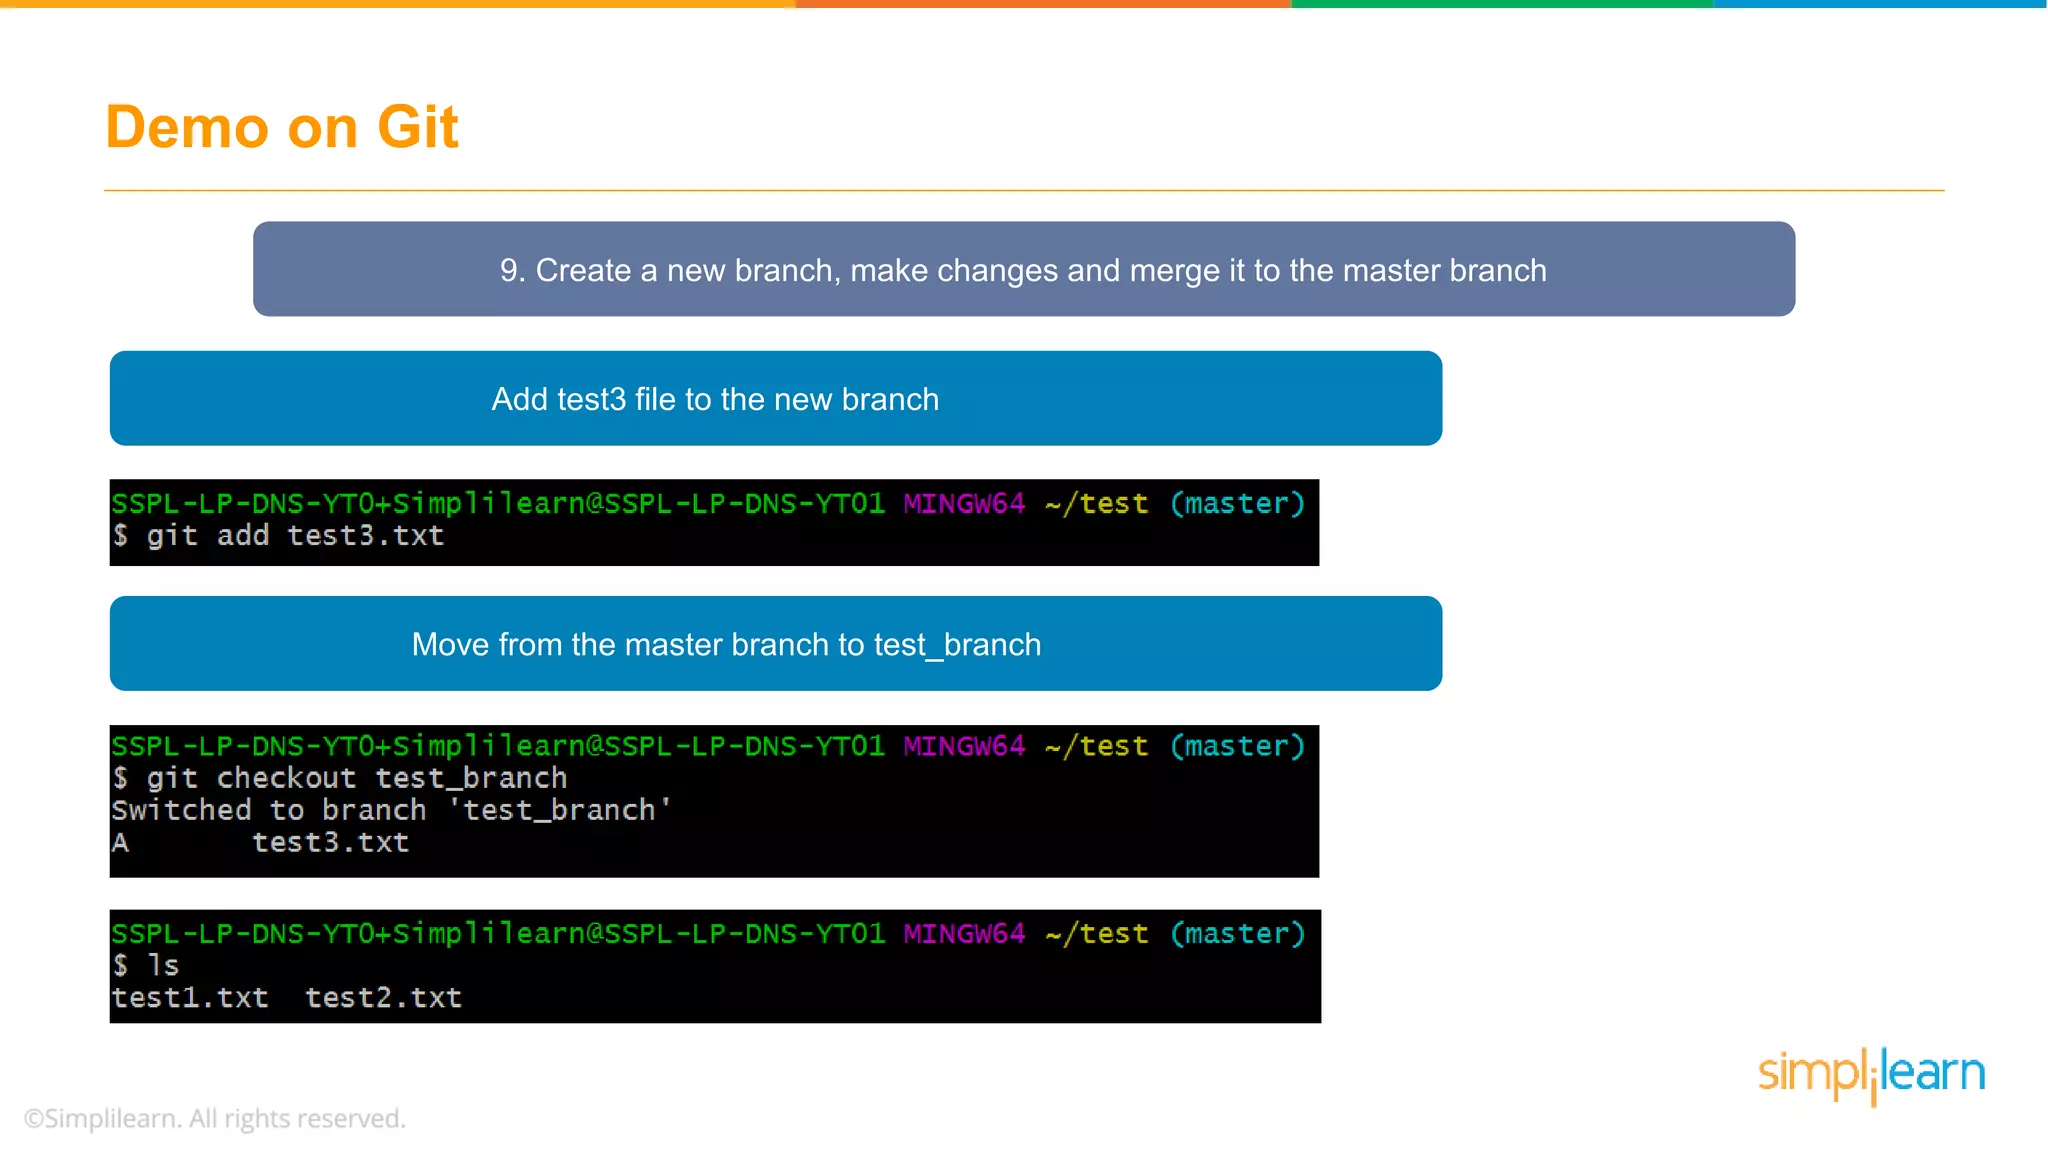Click the '$ ls' command line
Screen dimensions: 2048x1152
tap(146, 965)
